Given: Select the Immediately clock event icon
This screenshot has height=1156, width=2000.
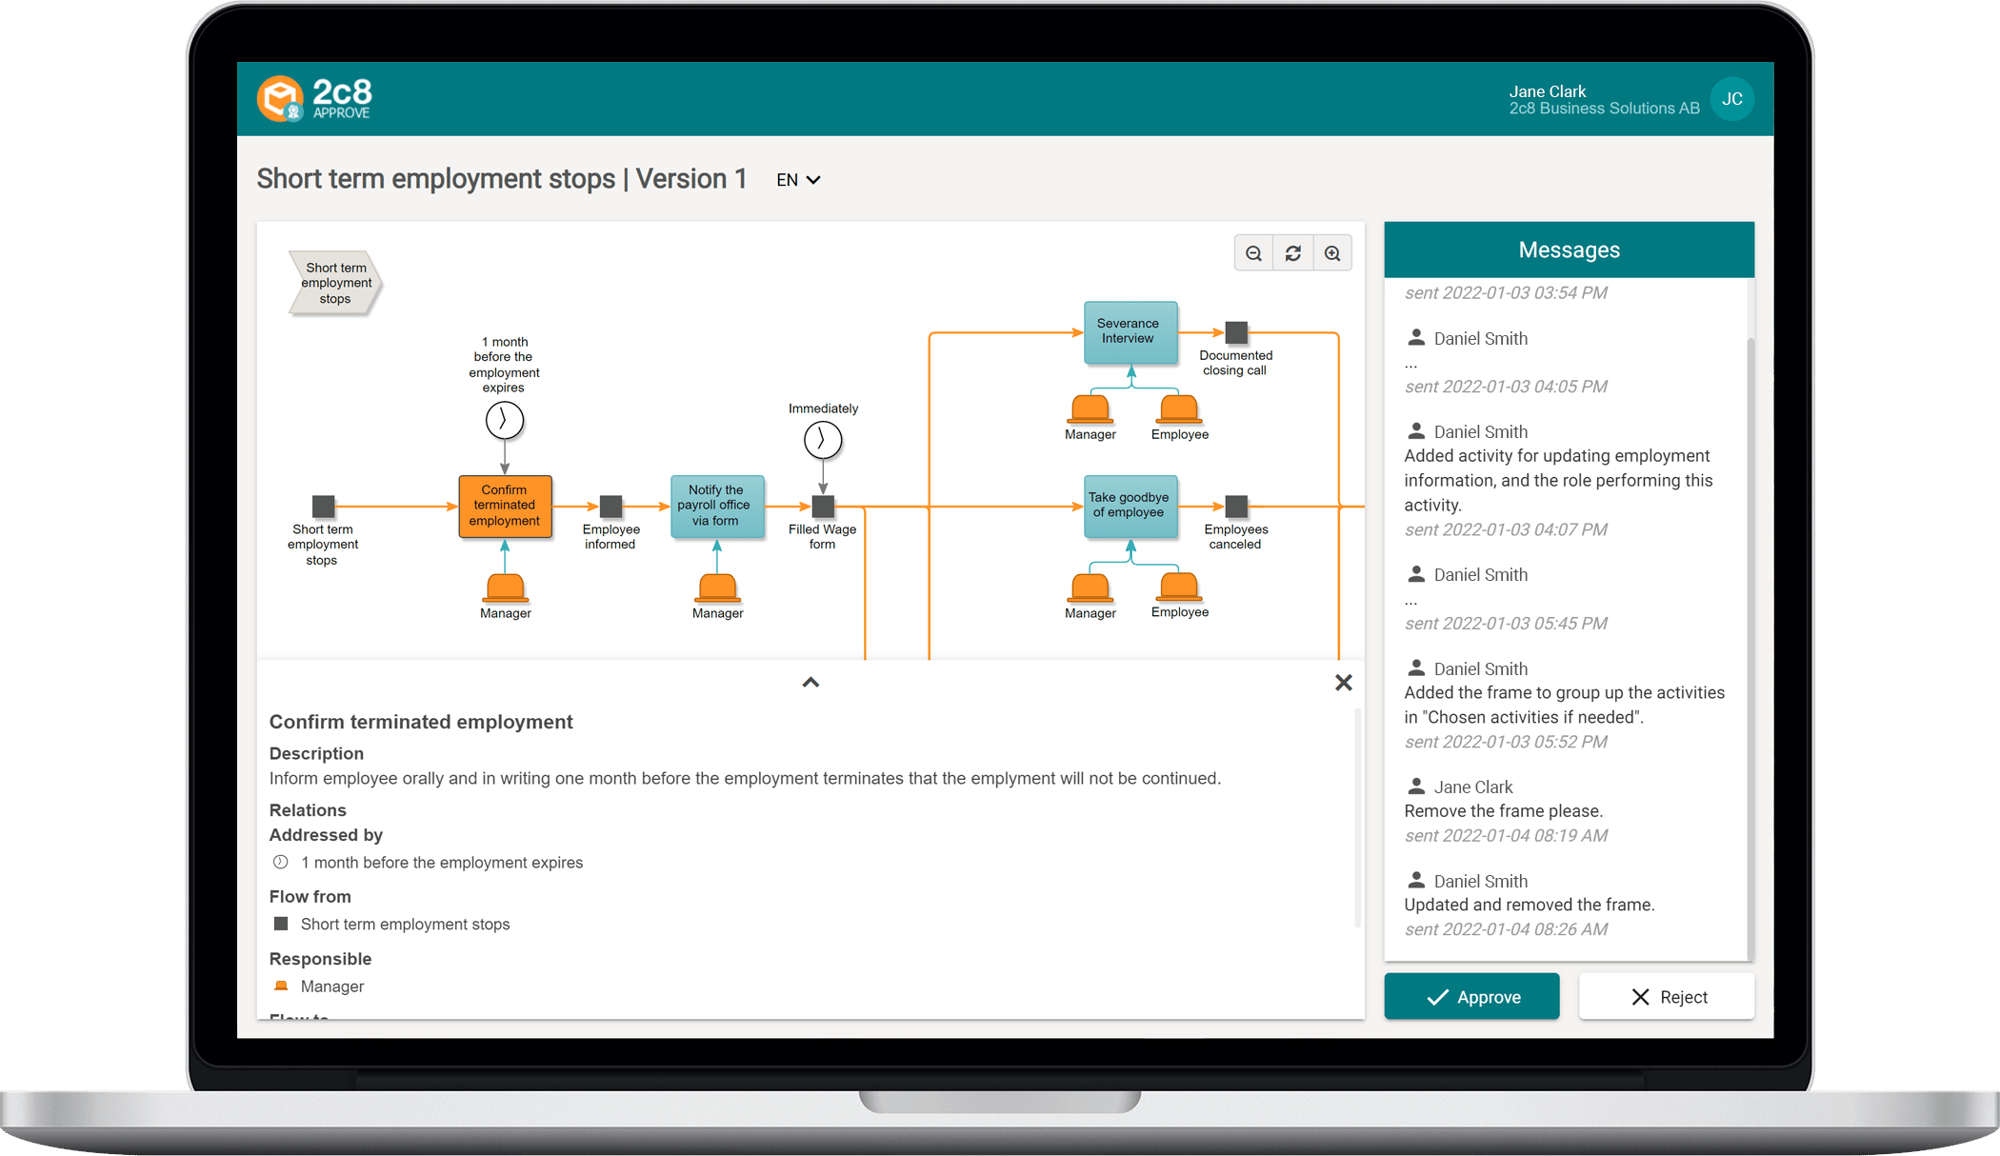Looking at the screenshot, I should [822, 440].
